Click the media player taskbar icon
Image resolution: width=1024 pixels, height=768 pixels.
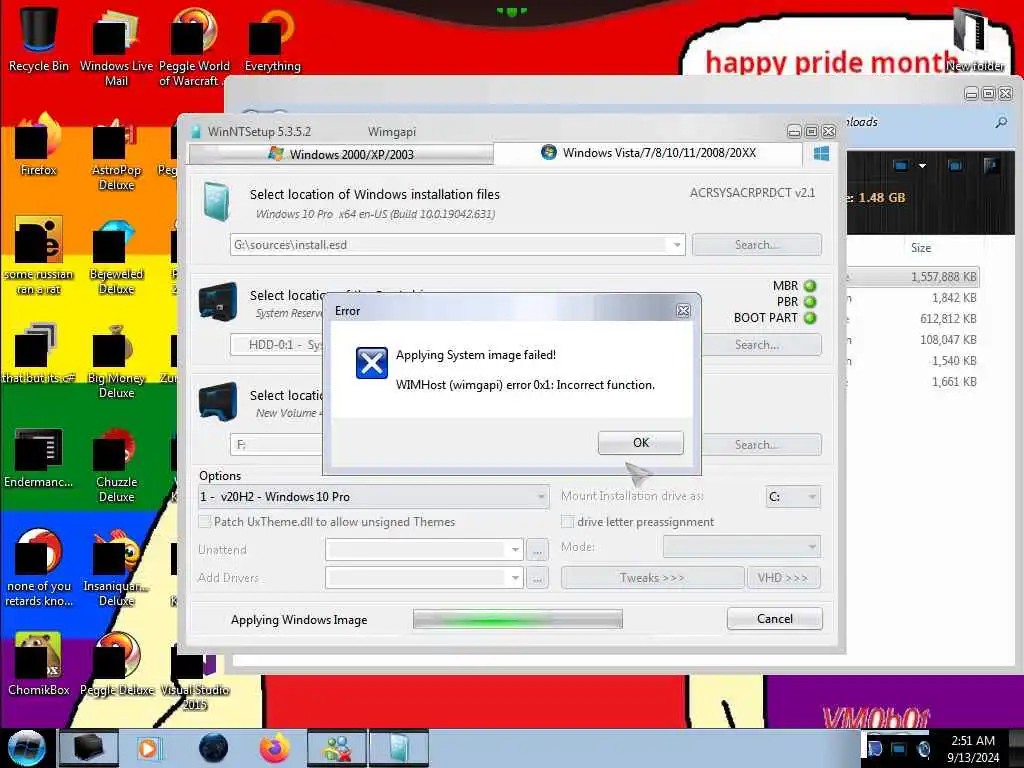pyautogui.click(x=149, y=748)
